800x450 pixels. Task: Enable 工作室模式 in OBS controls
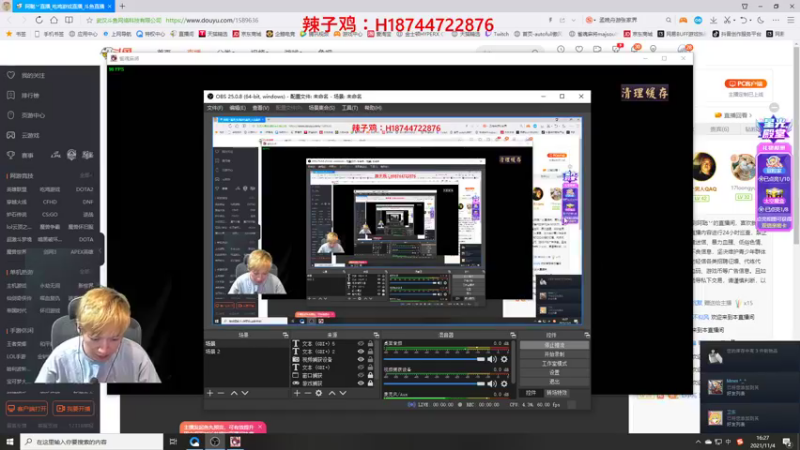click(554, 364)
